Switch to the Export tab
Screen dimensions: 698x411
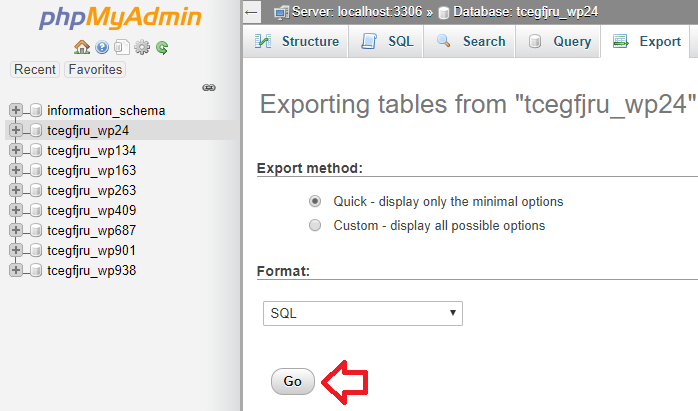[645, 41]
